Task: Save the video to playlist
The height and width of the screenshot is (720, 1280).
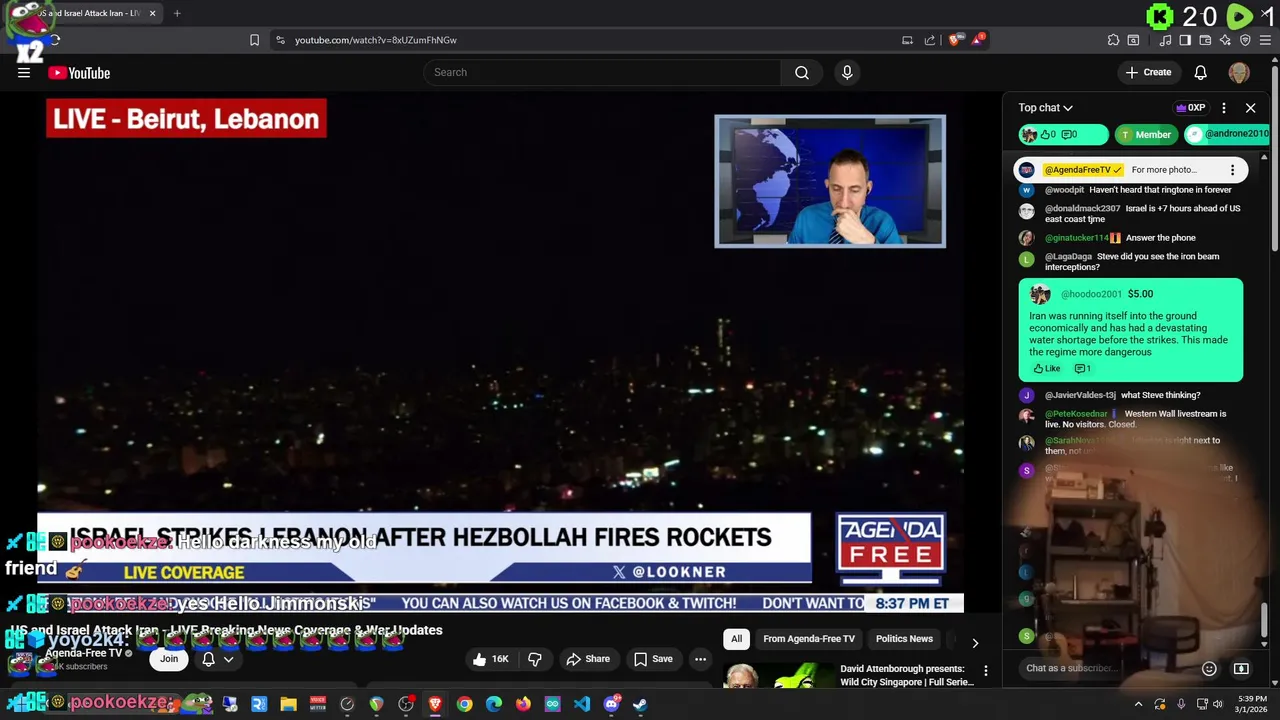Action: point(653,659)
